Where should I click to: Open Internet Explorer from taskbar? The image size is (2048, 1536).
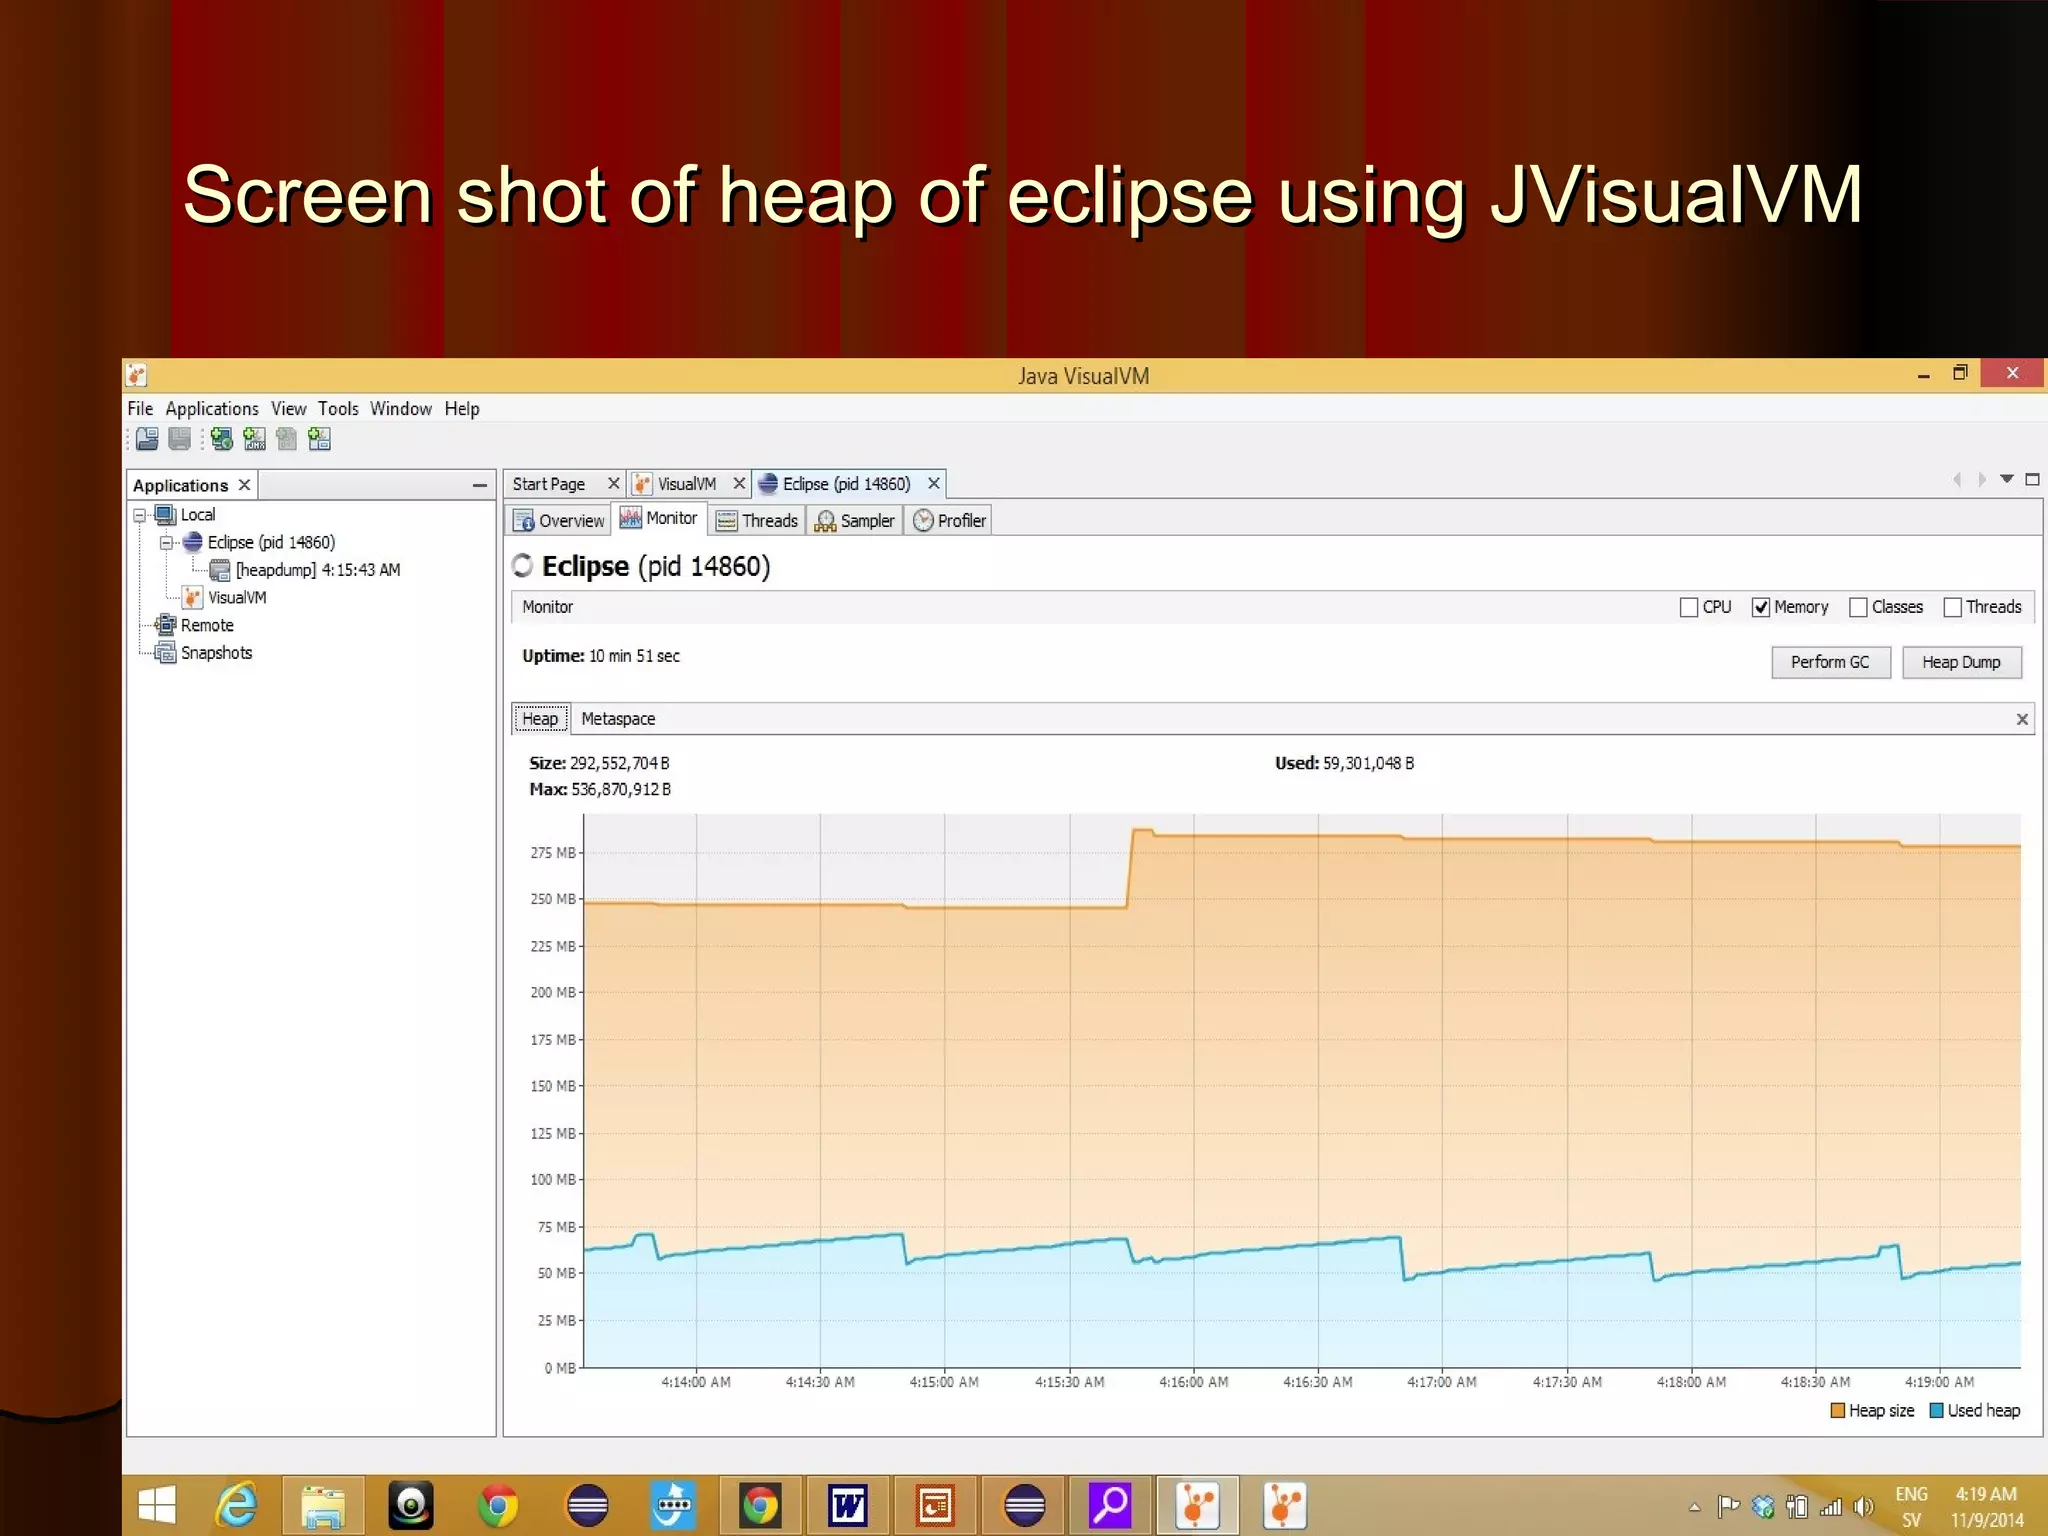click(x=237, y=1505)
